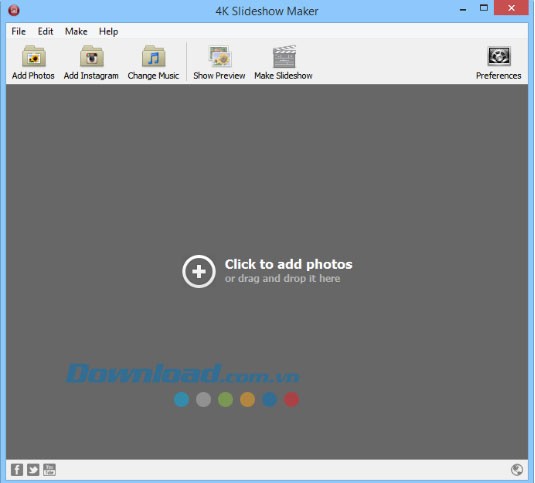535x483 pixels.
Task: Open the Twitter bird icon in the status bar
Action: tap(33, 470)
